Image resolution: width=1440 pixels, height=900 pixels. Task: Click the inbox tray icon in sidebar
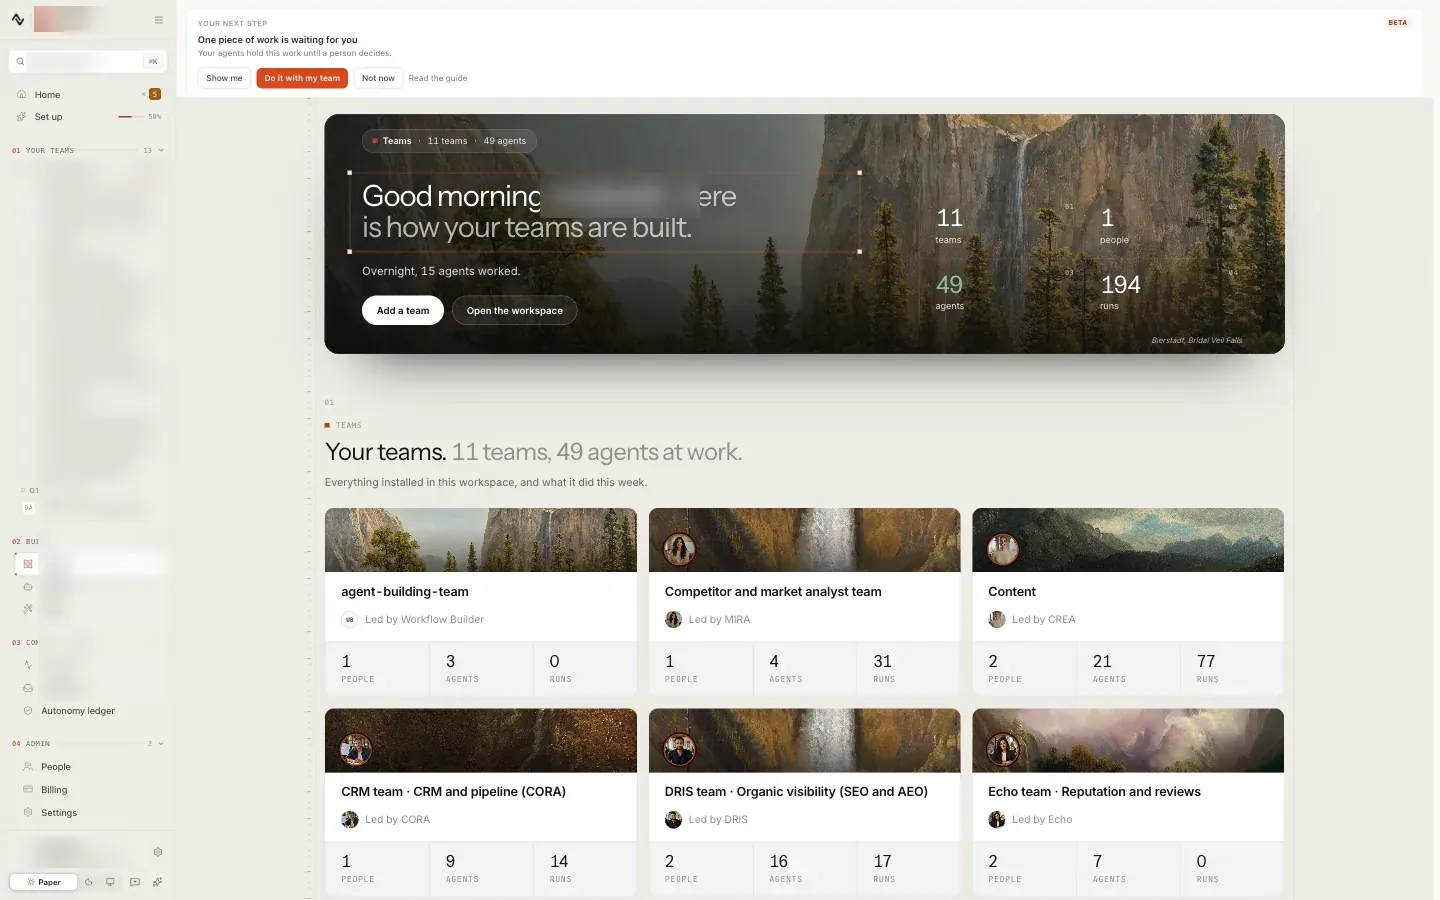tap(28, 688)
